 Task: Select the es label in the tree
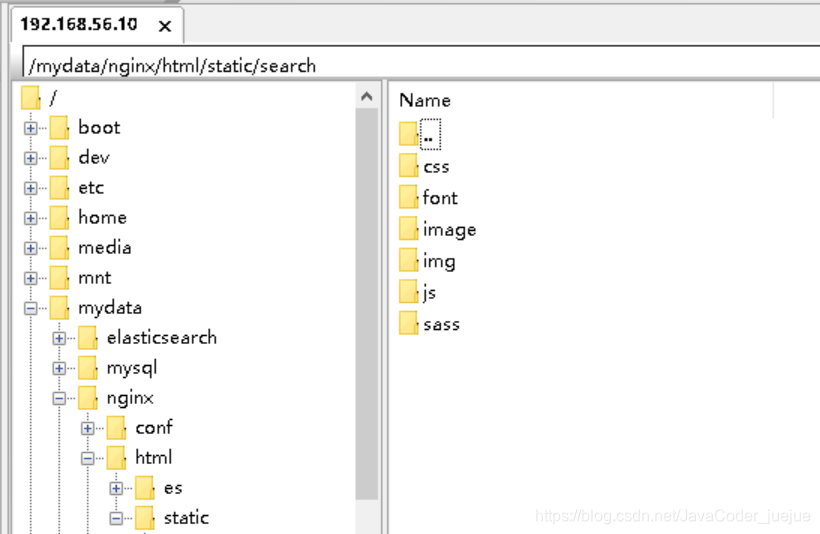pos(173,488)
